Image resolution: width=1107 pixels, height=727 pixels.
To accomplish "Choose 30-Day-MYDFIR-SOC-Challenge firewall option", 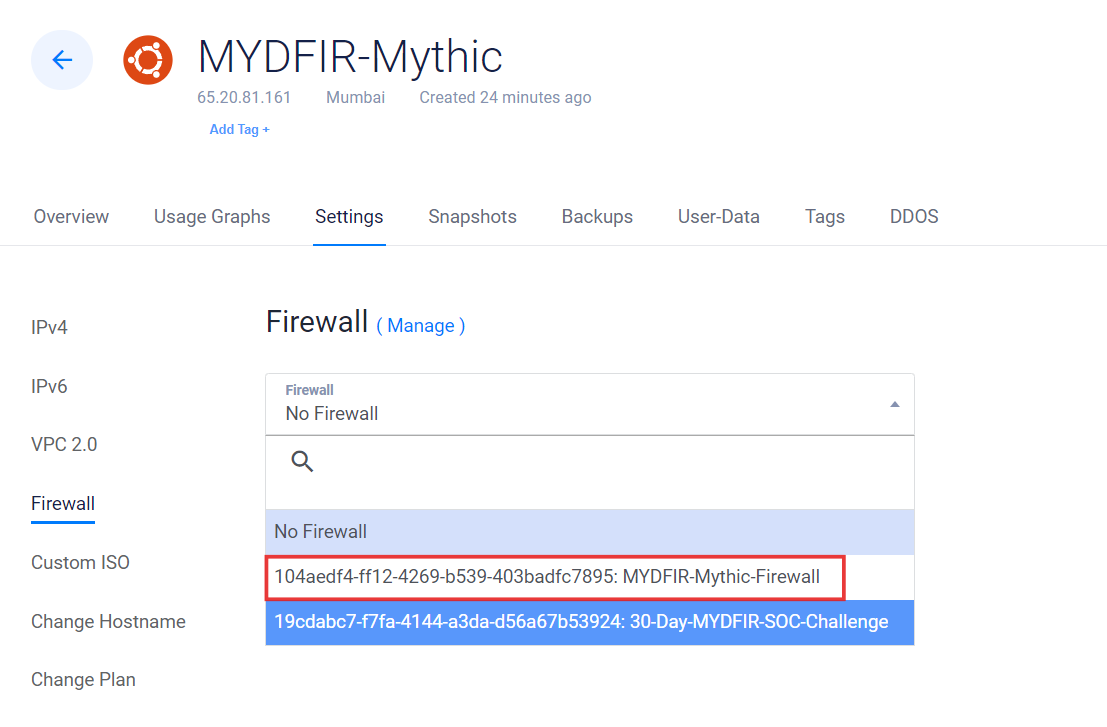I will (x=590, y=622).
